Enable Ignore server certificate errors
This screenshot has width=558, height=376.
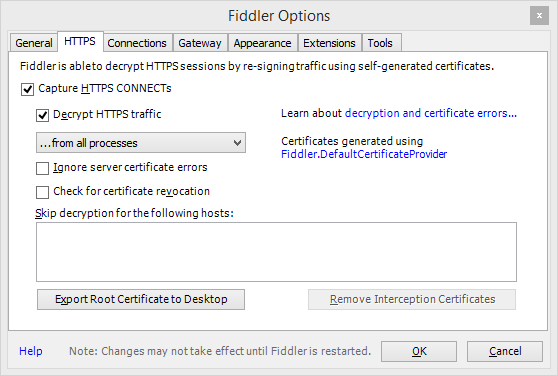42,168
